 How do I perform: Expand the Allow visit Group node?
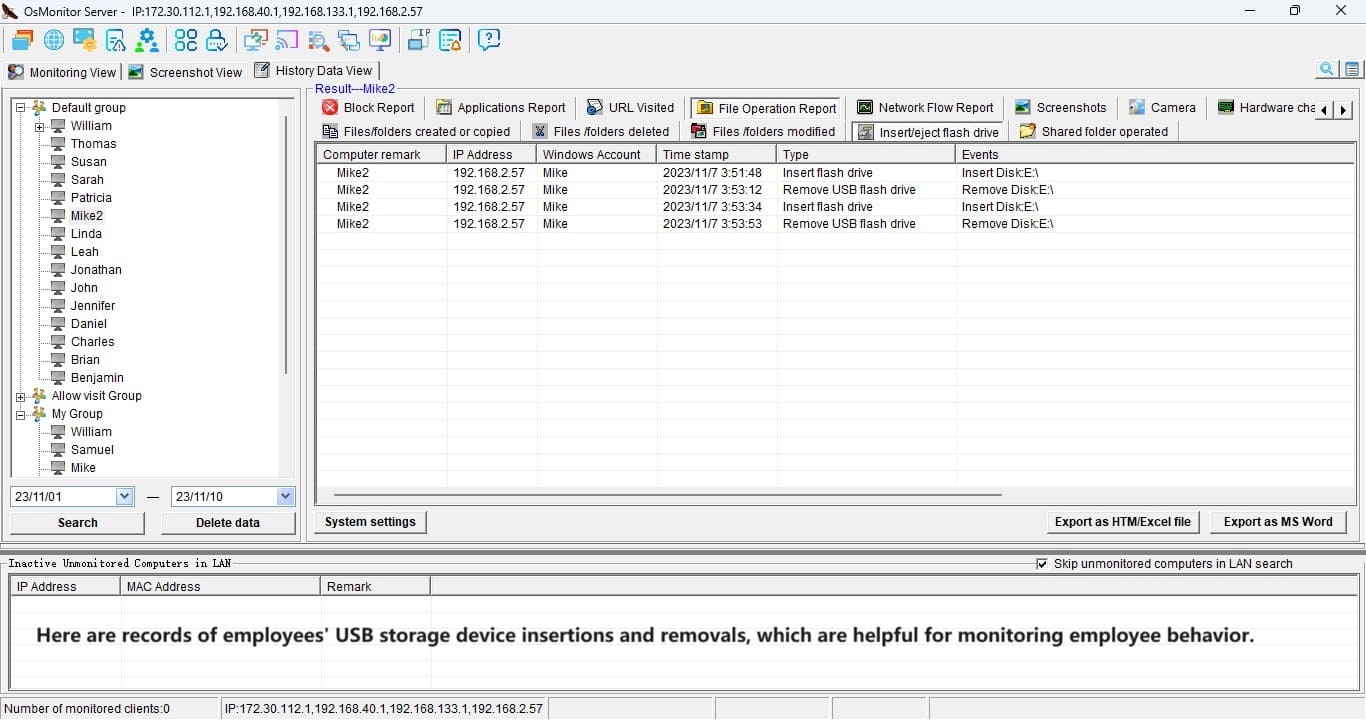pyautogui.click(x=20, y=396)
